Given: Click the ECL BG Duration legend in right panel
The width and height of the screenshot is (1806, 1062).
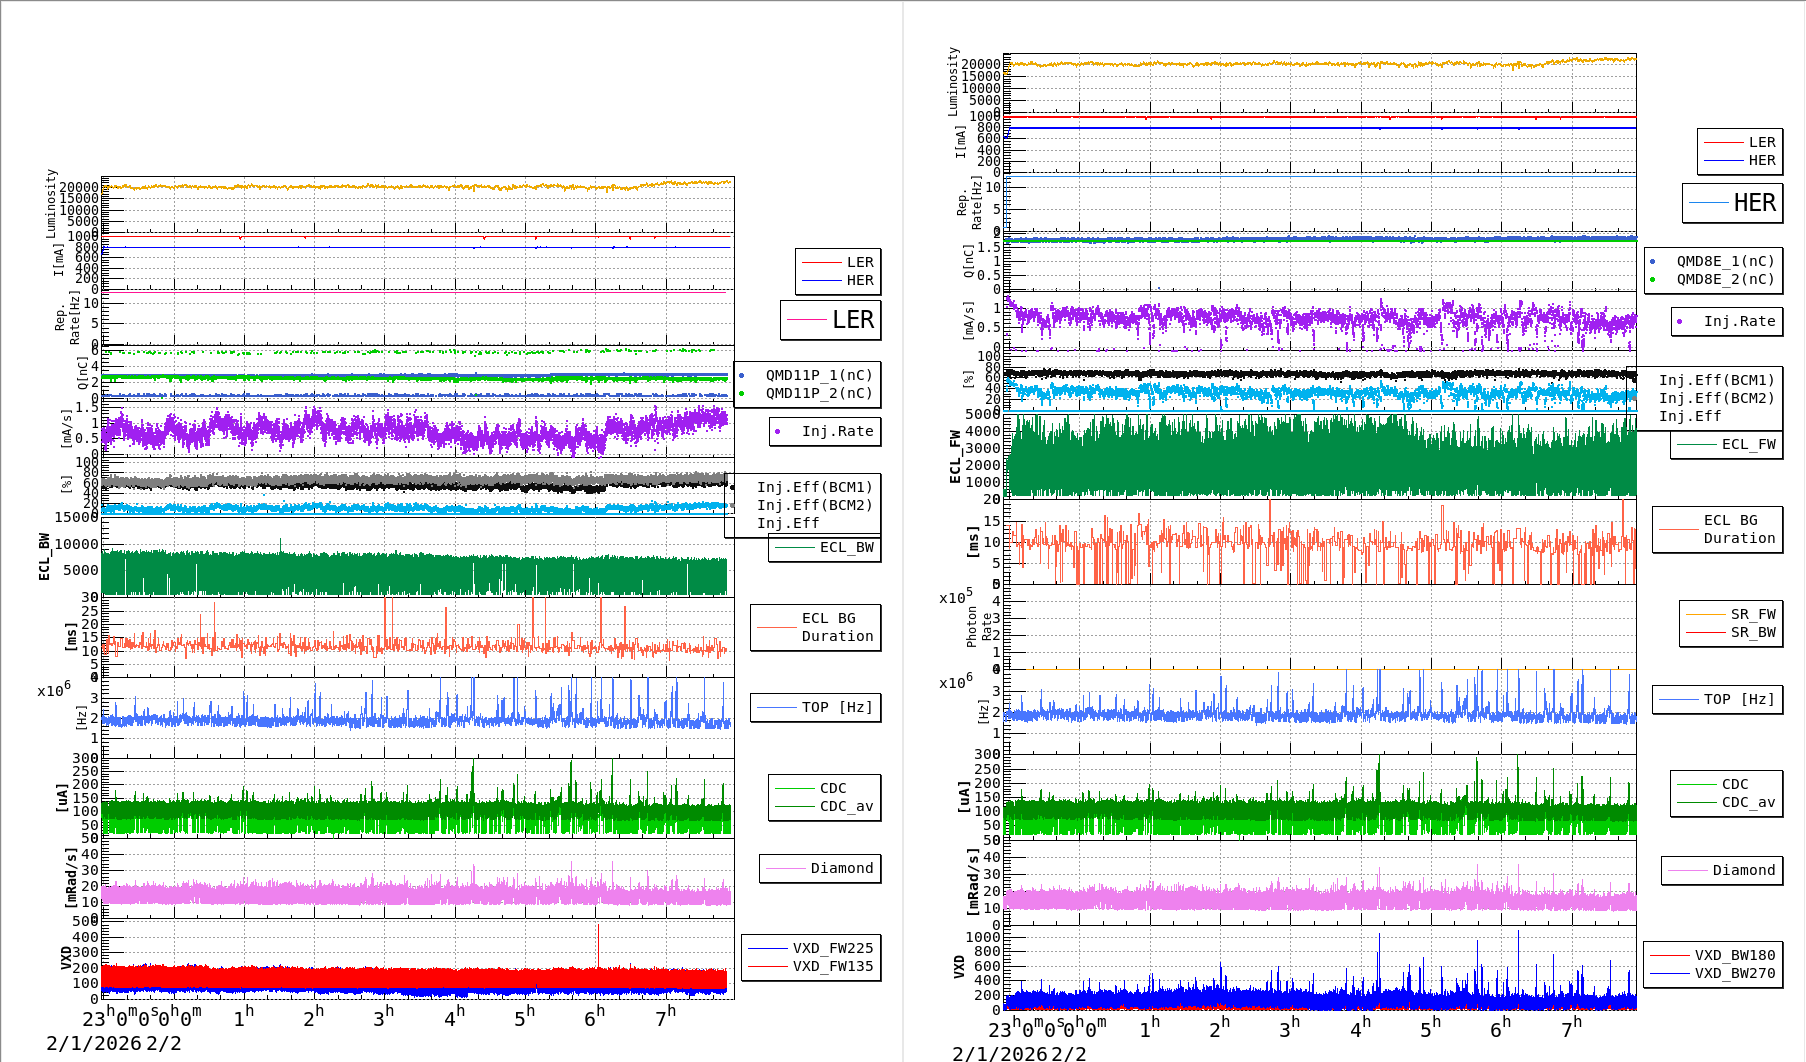Looking at the screenshot, I should (1738, 529).
